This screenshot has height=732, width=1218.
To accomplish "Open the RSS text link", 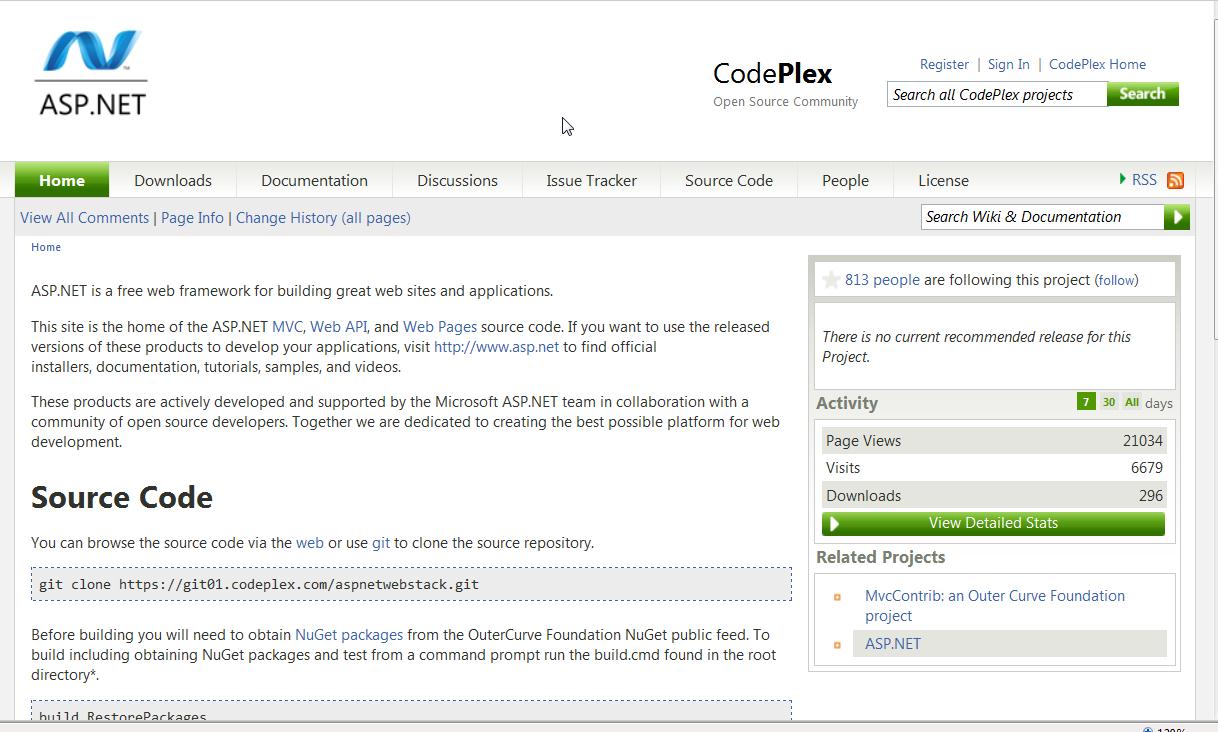I will coord(1144,180).
